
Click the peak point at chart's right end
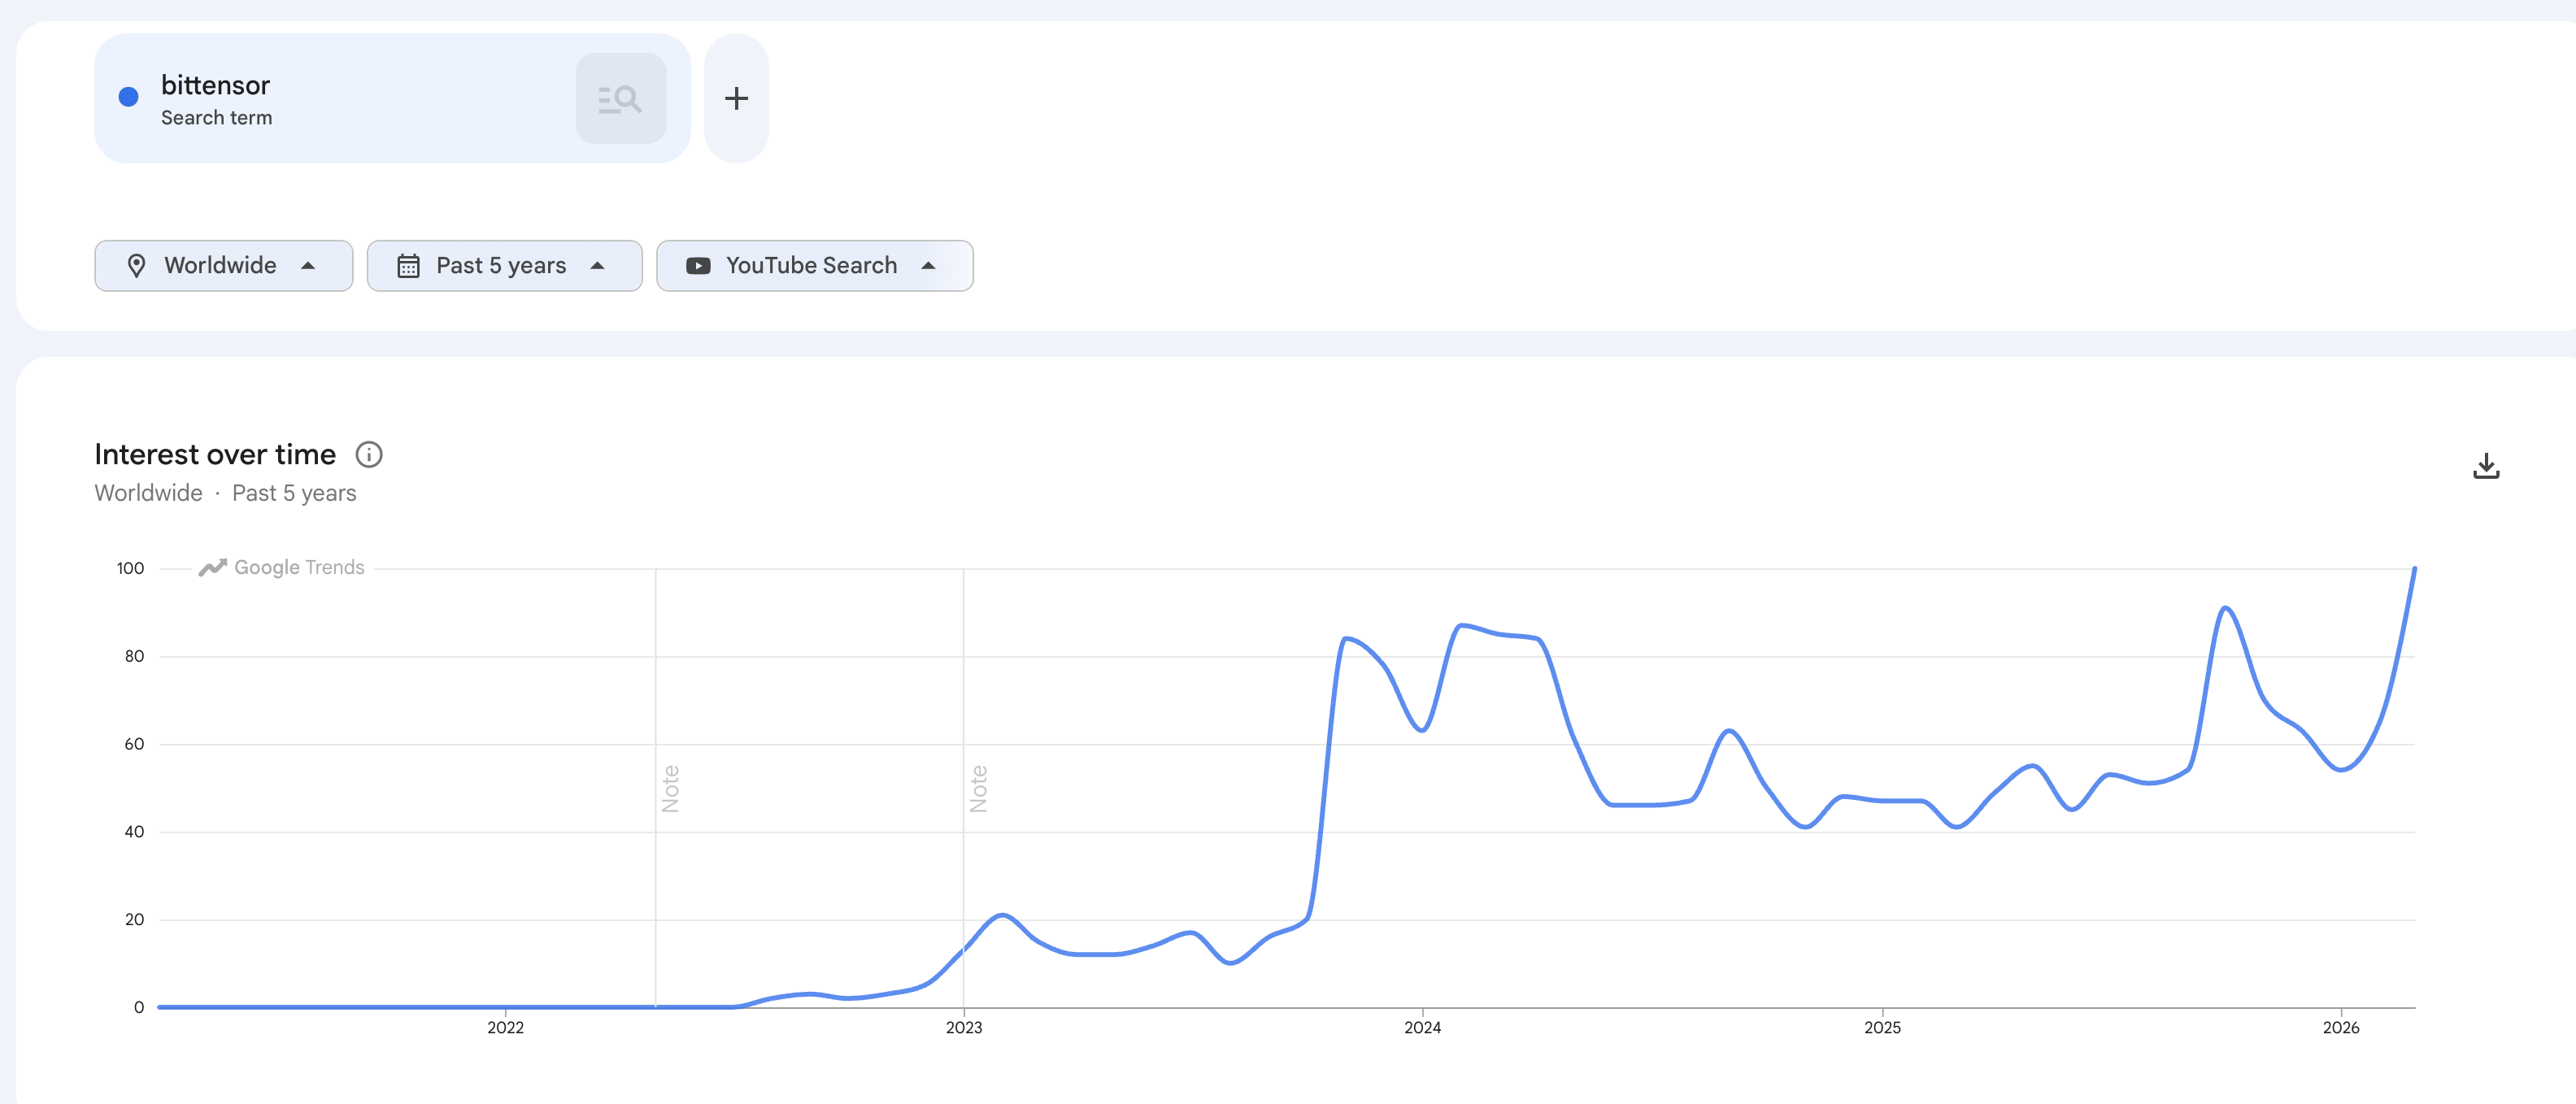pos(2414,569)
